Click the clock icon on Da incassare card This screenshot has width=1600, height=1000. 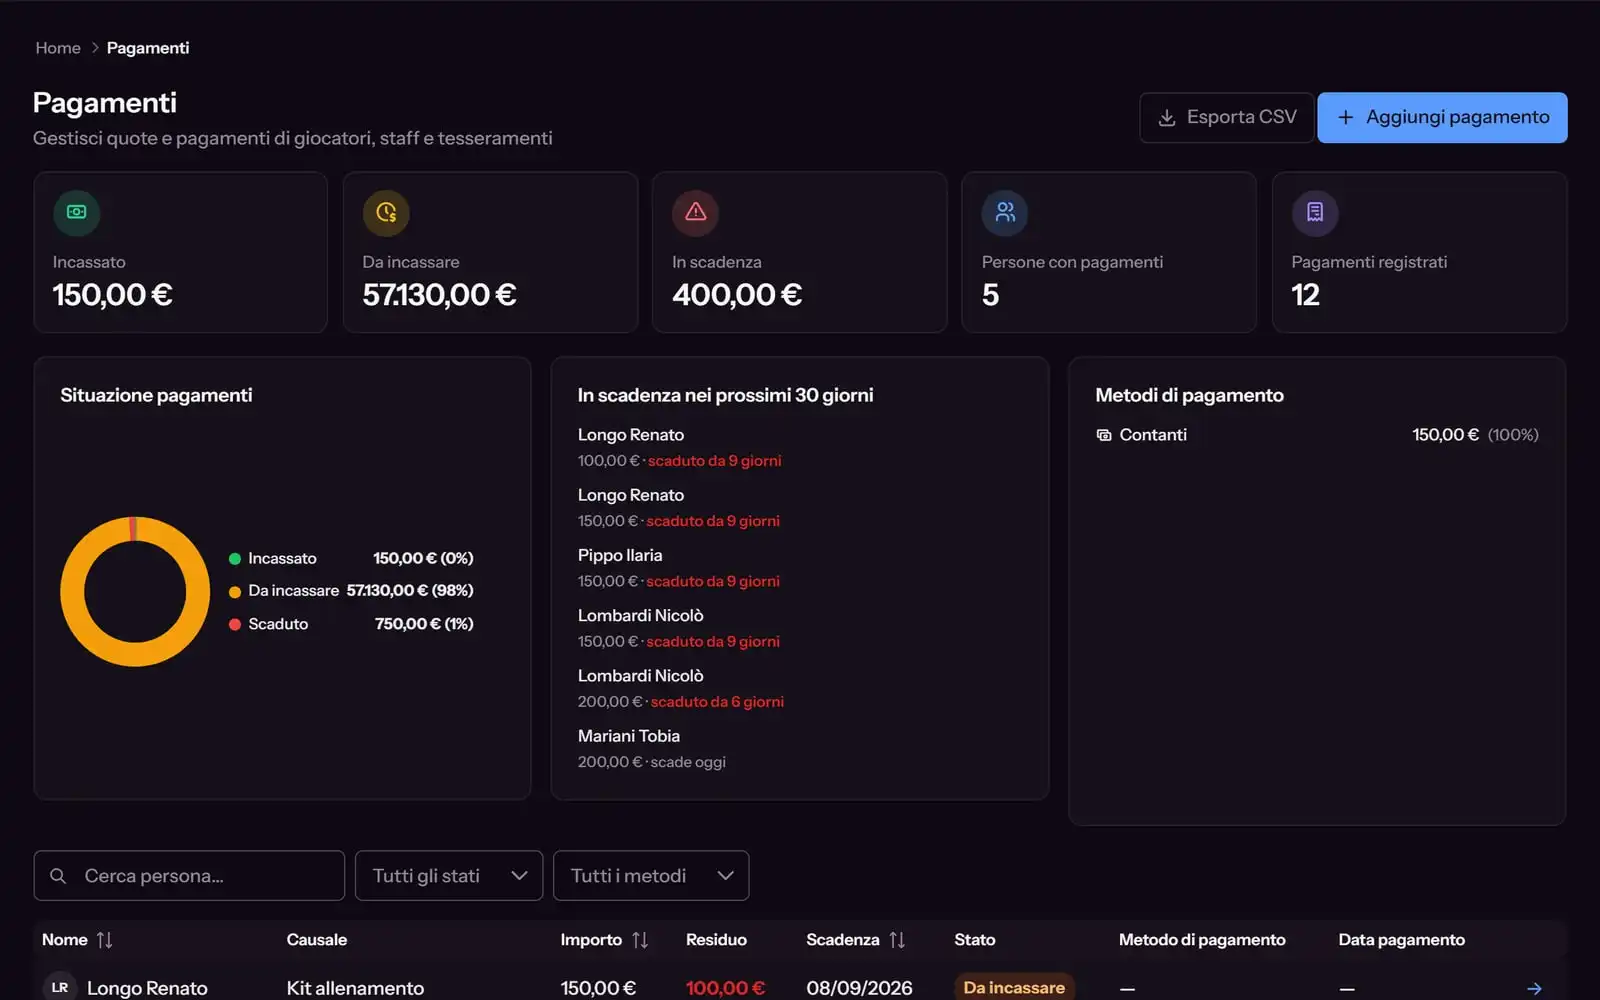pyautogui.click(x=386, y=212)
